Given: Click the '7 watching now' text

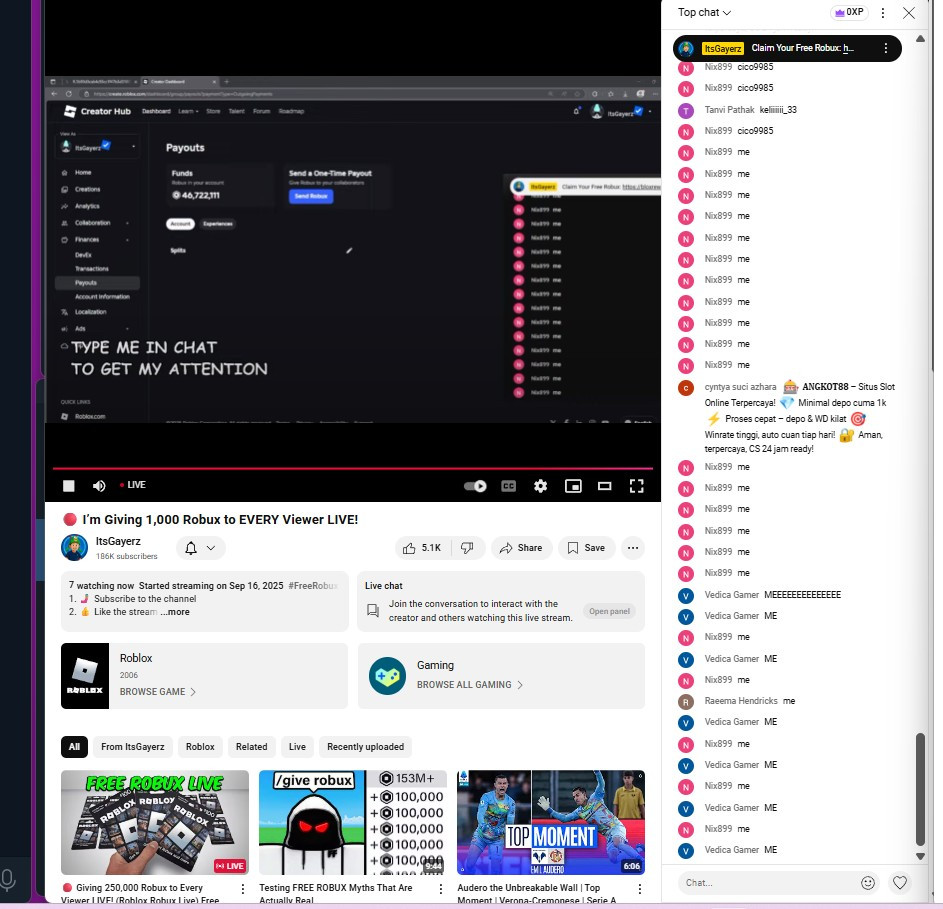Looking at the screenshot, I should [101, 585].
